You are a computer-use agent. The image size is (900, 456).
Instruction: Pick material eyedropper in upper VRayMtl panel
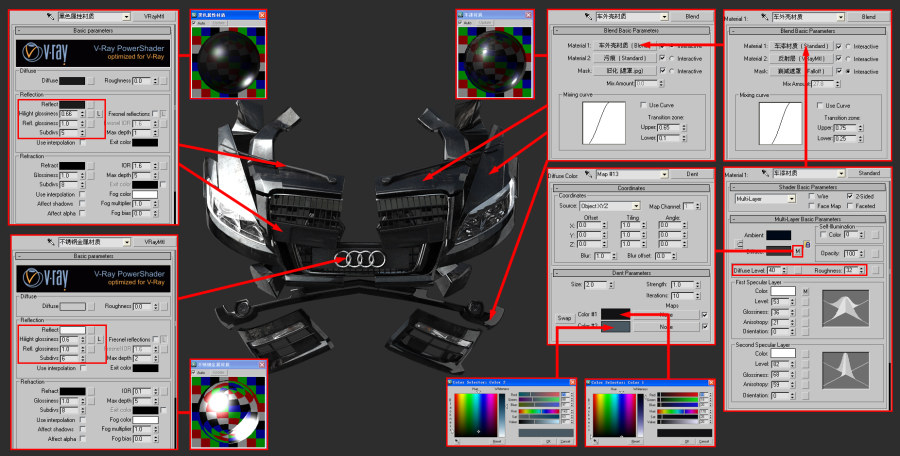(51, 17)
